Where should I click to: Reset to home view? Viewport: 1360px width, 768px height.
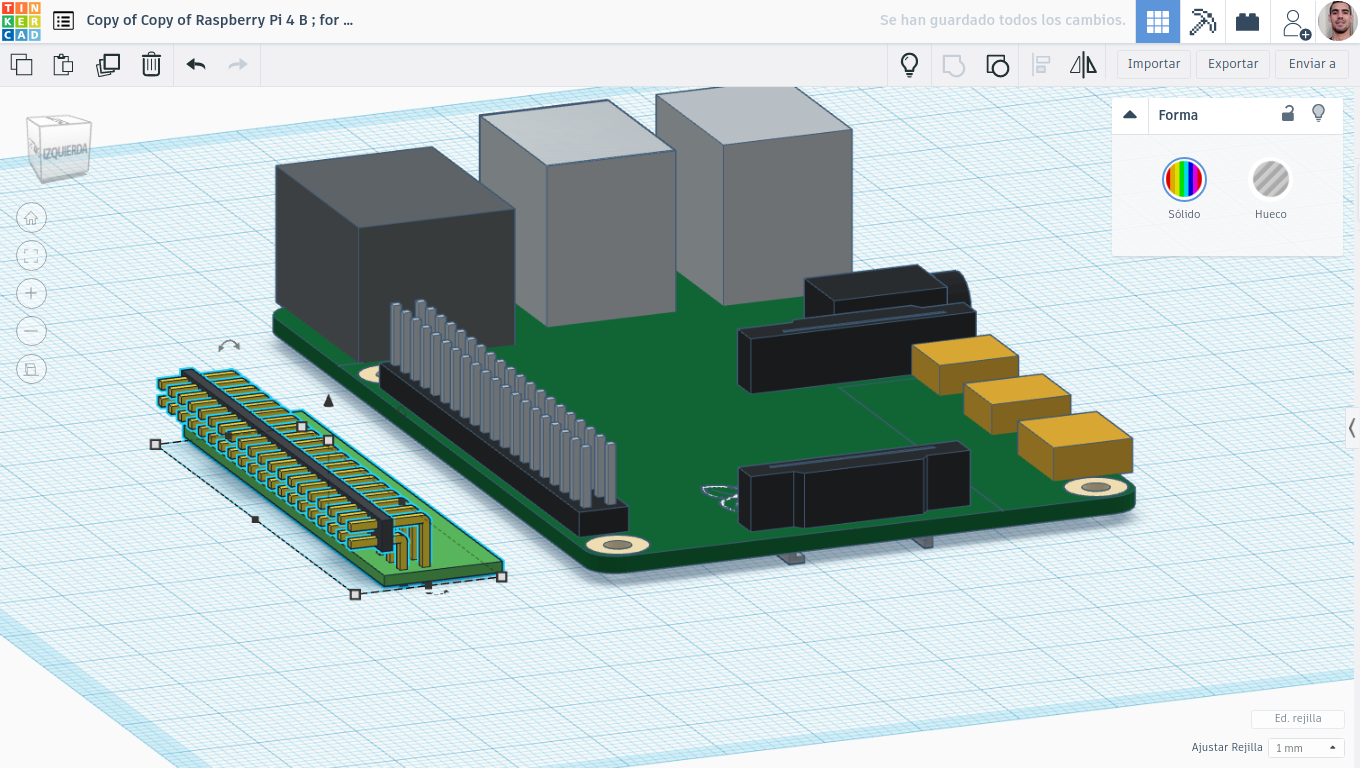31,218
